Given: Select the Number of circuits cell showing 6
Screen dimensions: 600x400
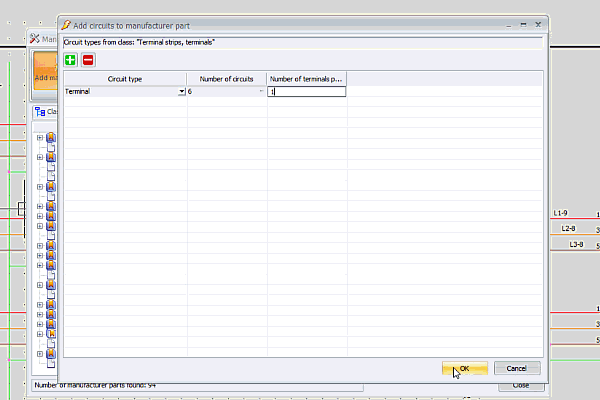Looking at the screenshot, I should point(226,91).
